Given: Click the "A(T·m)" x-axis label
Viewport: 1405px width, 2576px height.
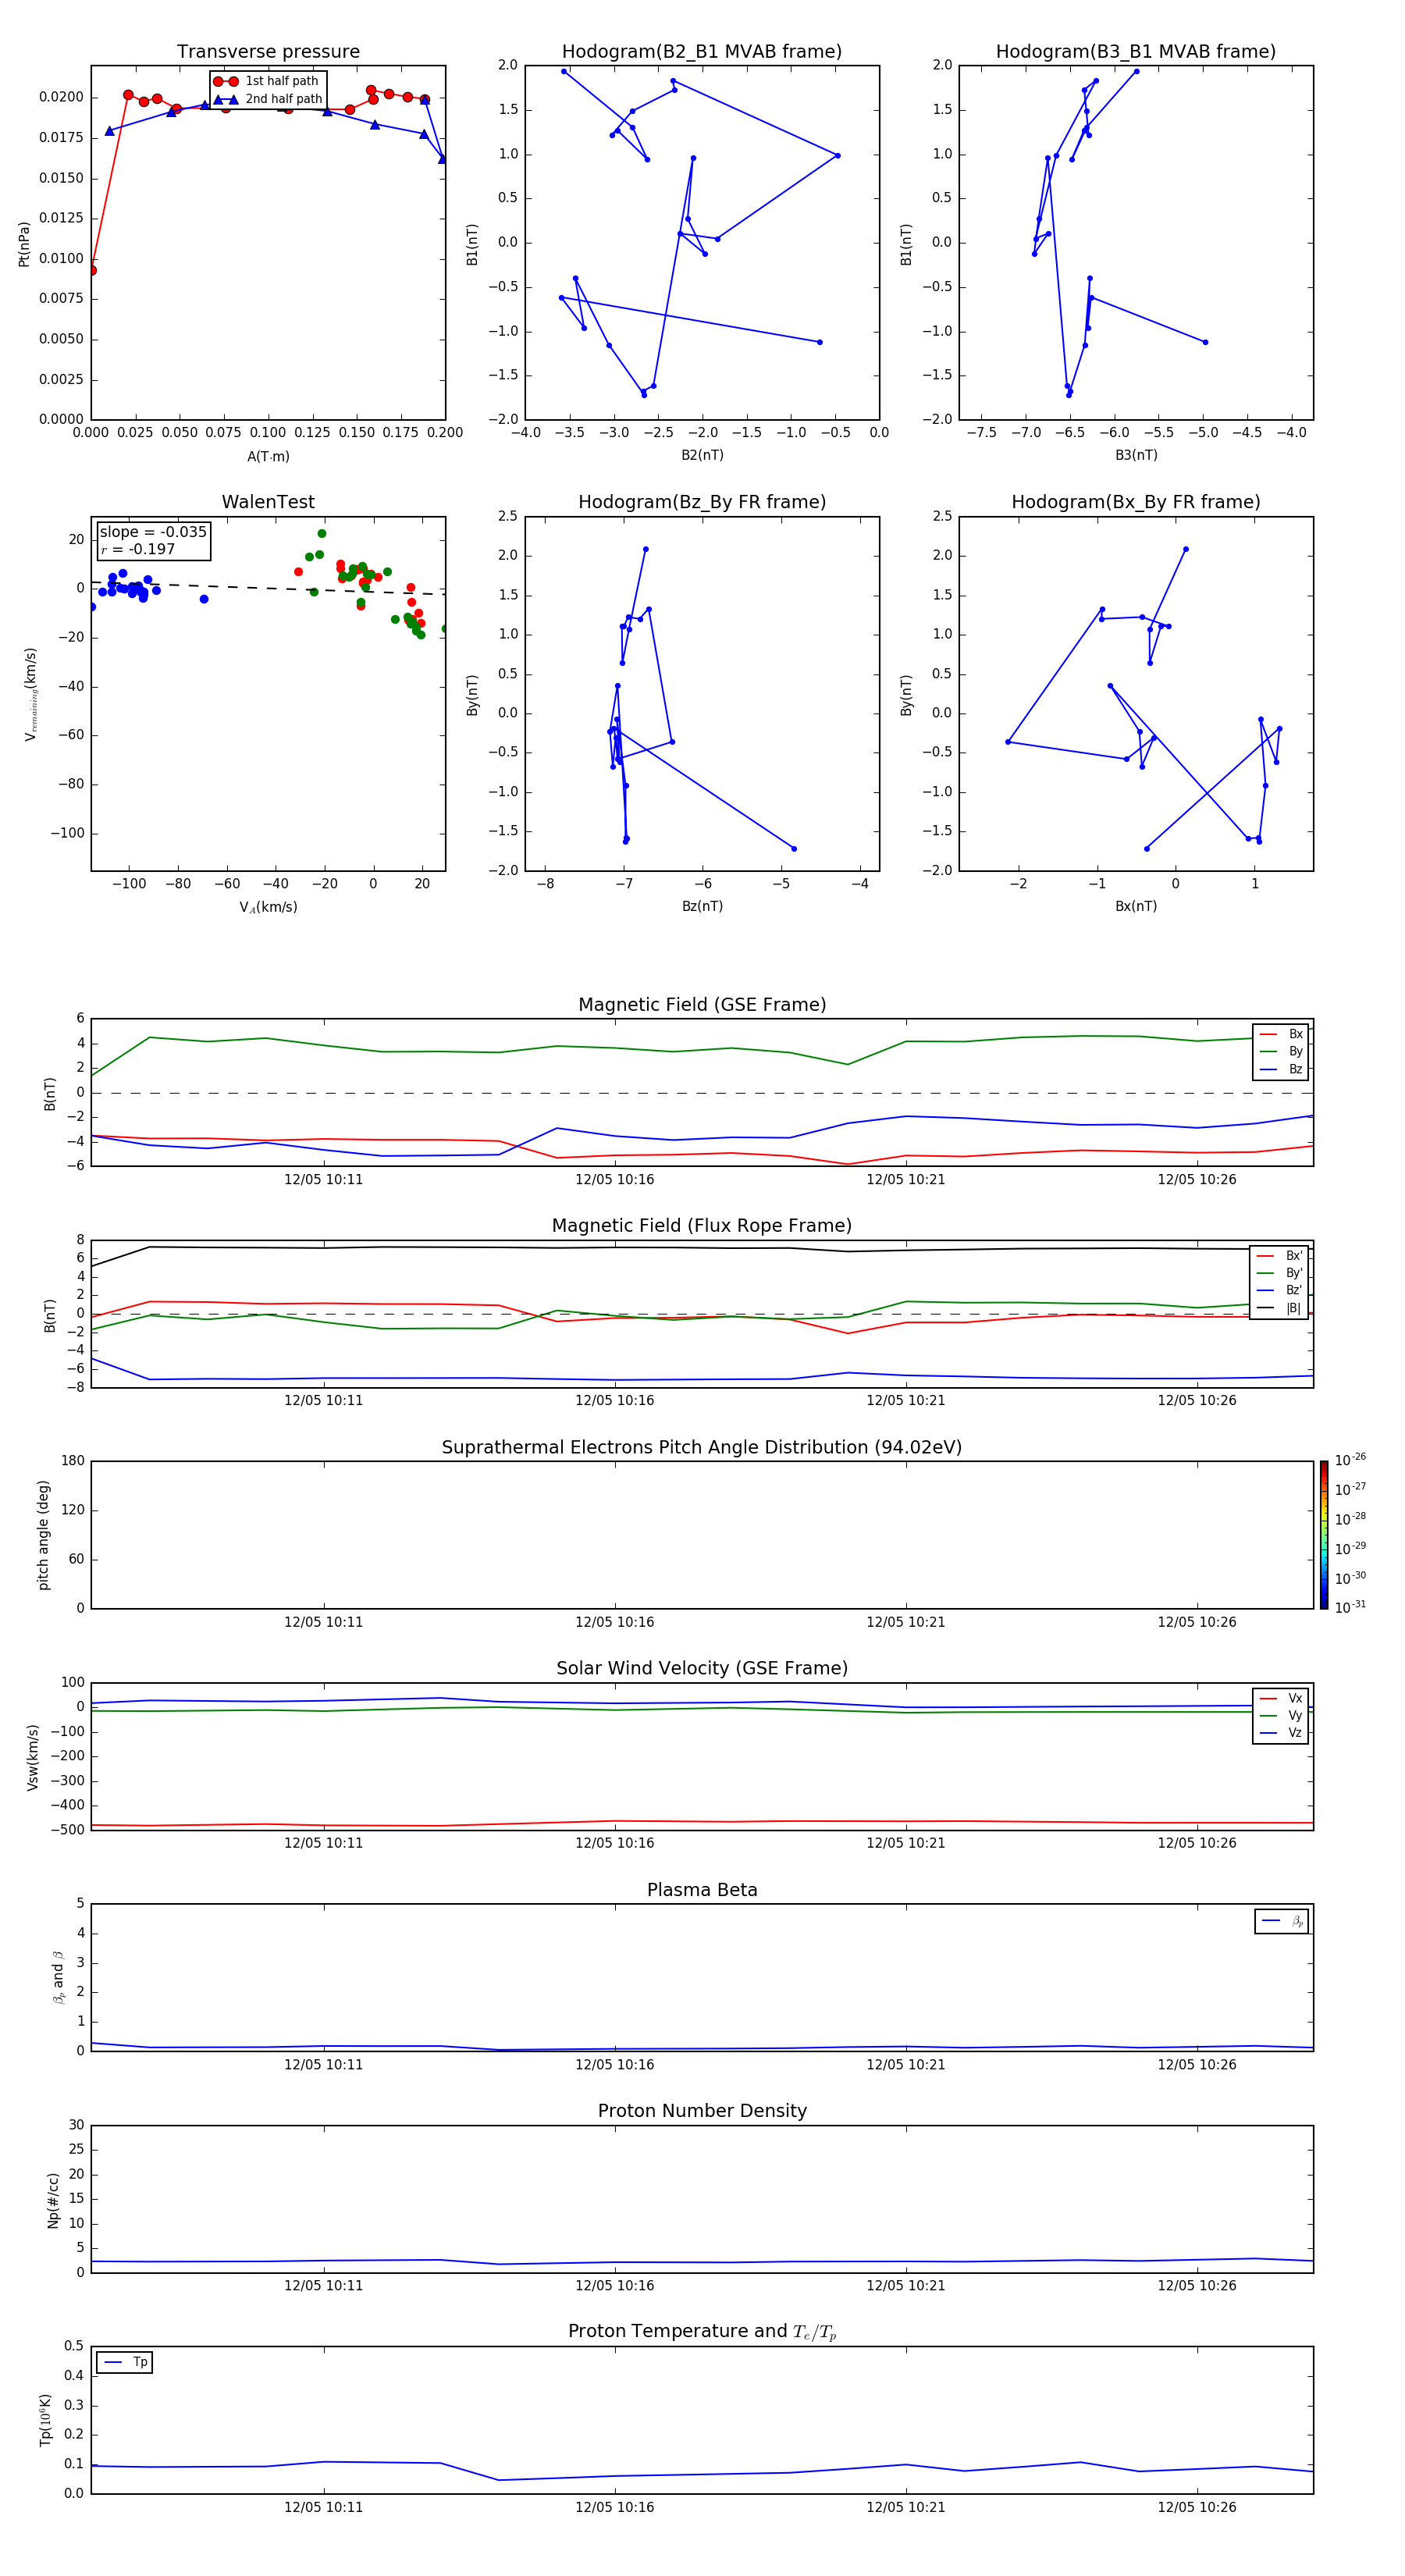Looking at the screenshot, I should (268, 457).
